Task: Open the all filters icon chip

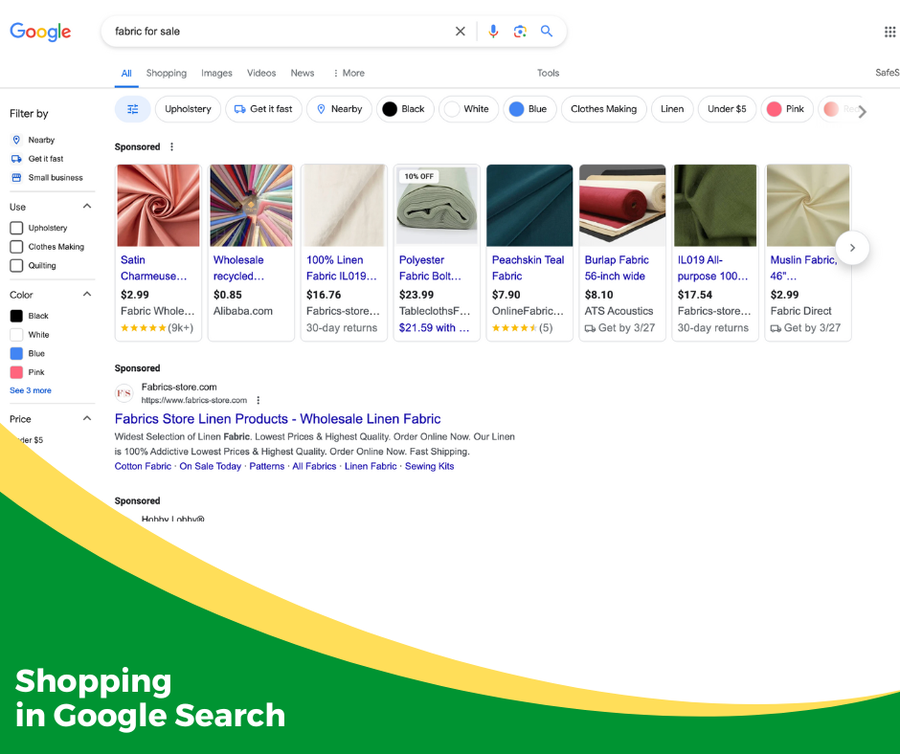Action: coord(132,109)
